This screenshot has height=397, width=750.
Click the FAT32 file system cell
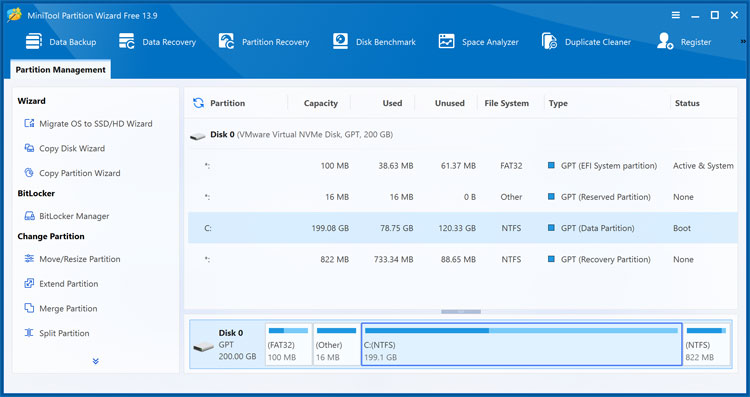click(x=511, y=166)
